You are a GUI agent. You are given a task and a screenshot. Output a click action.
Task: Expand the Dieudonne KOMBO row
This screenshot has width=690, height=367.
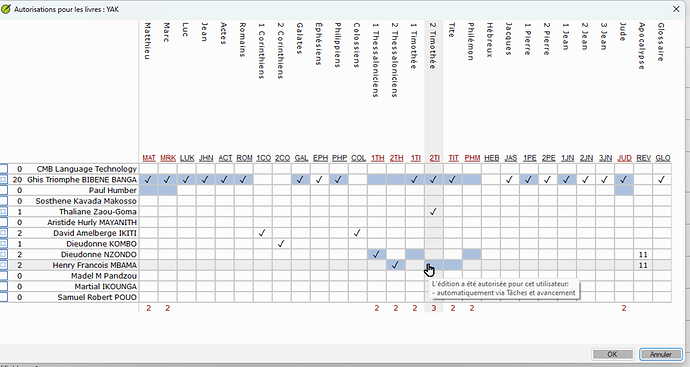[4, 244]
